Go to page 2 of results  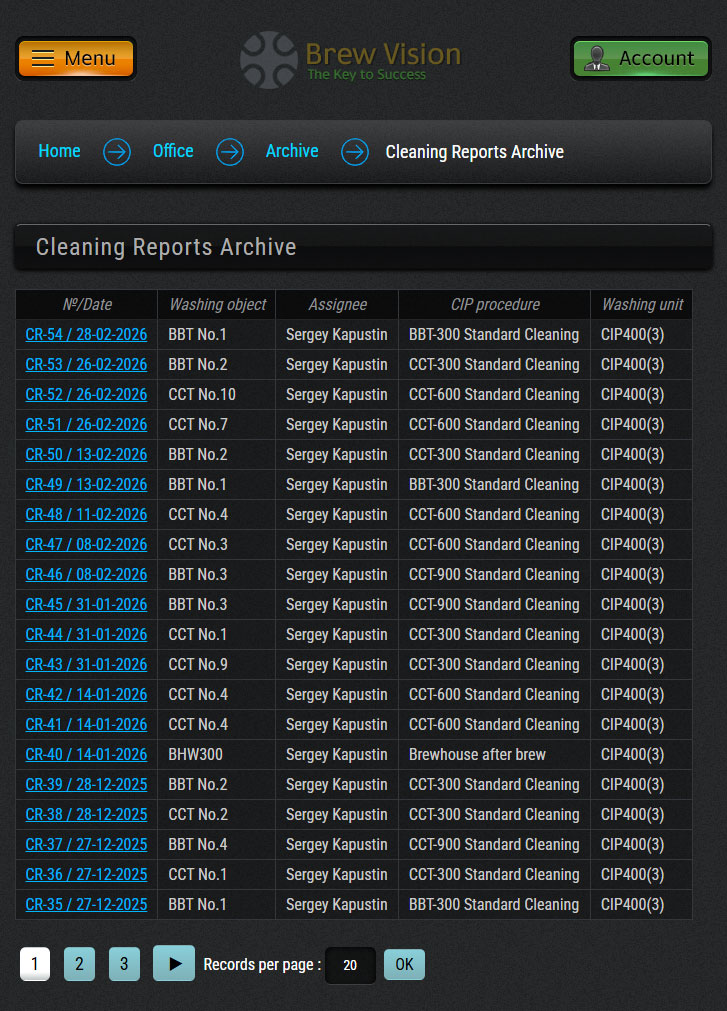[79, 965]
